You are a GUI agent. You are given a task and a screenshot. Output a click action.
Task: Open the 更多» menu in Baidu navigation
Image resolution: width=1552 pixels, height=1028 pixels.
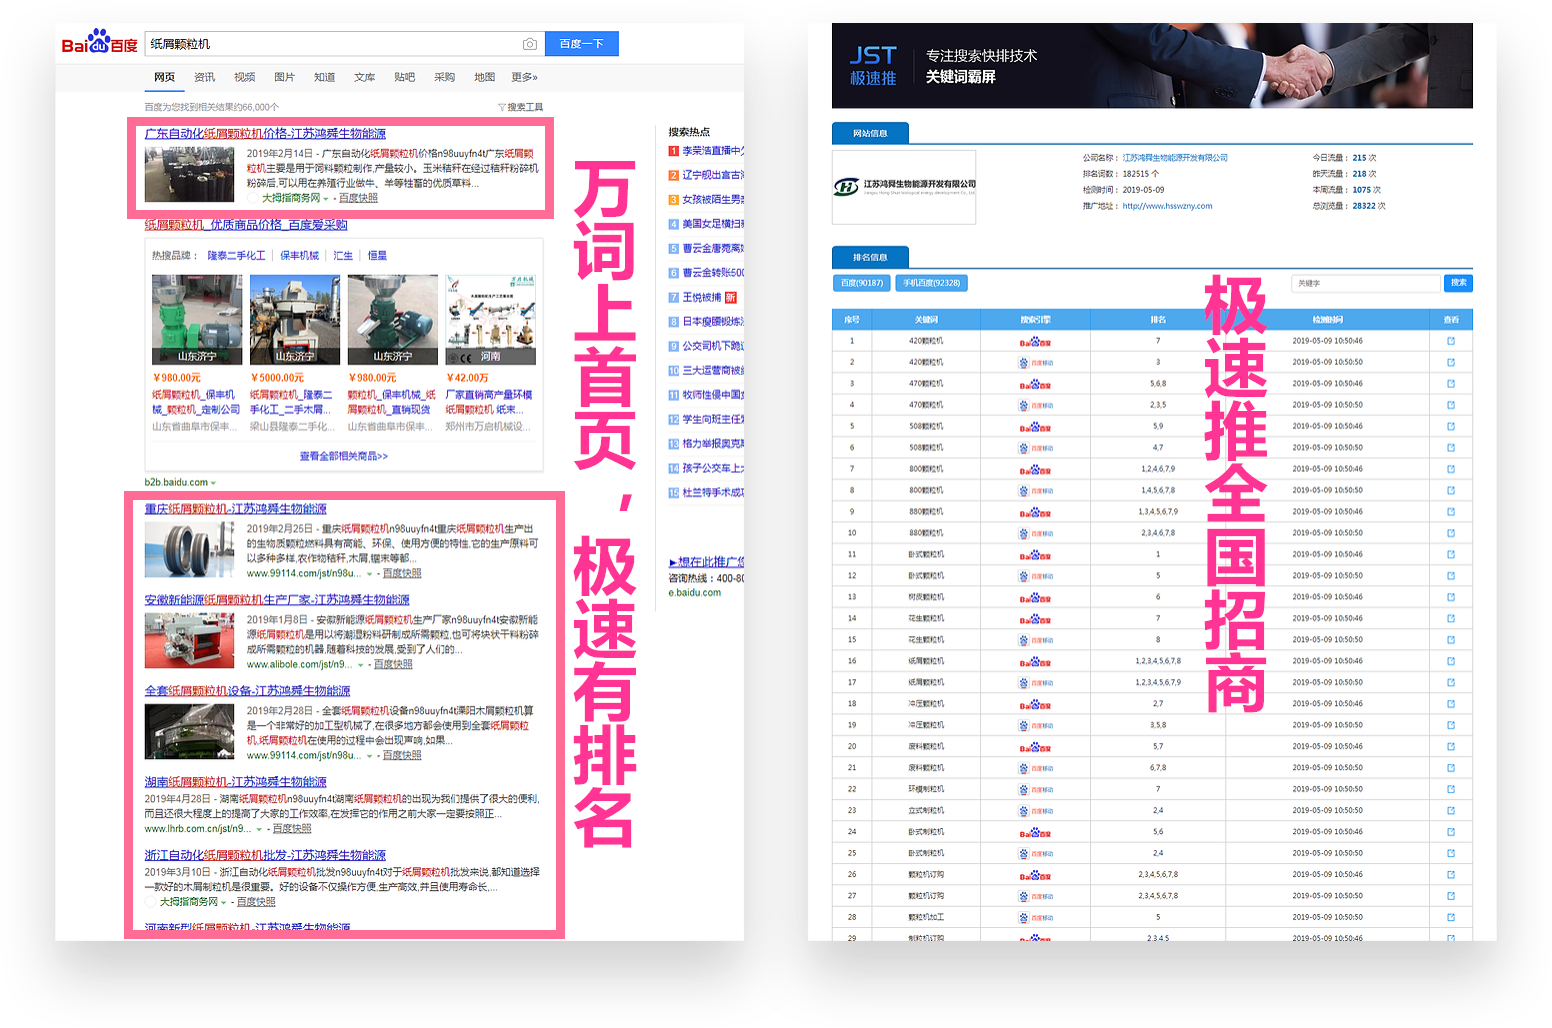pyautogui.click(x=524, y=77)
